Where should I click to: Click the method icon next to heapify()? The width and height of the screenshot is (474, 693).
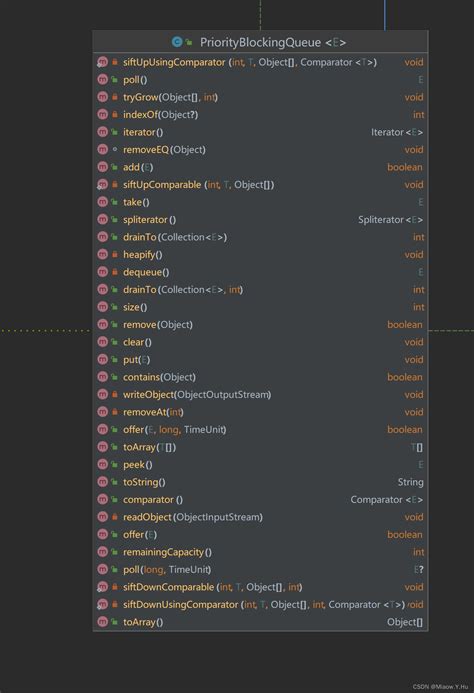click(103, 255)
